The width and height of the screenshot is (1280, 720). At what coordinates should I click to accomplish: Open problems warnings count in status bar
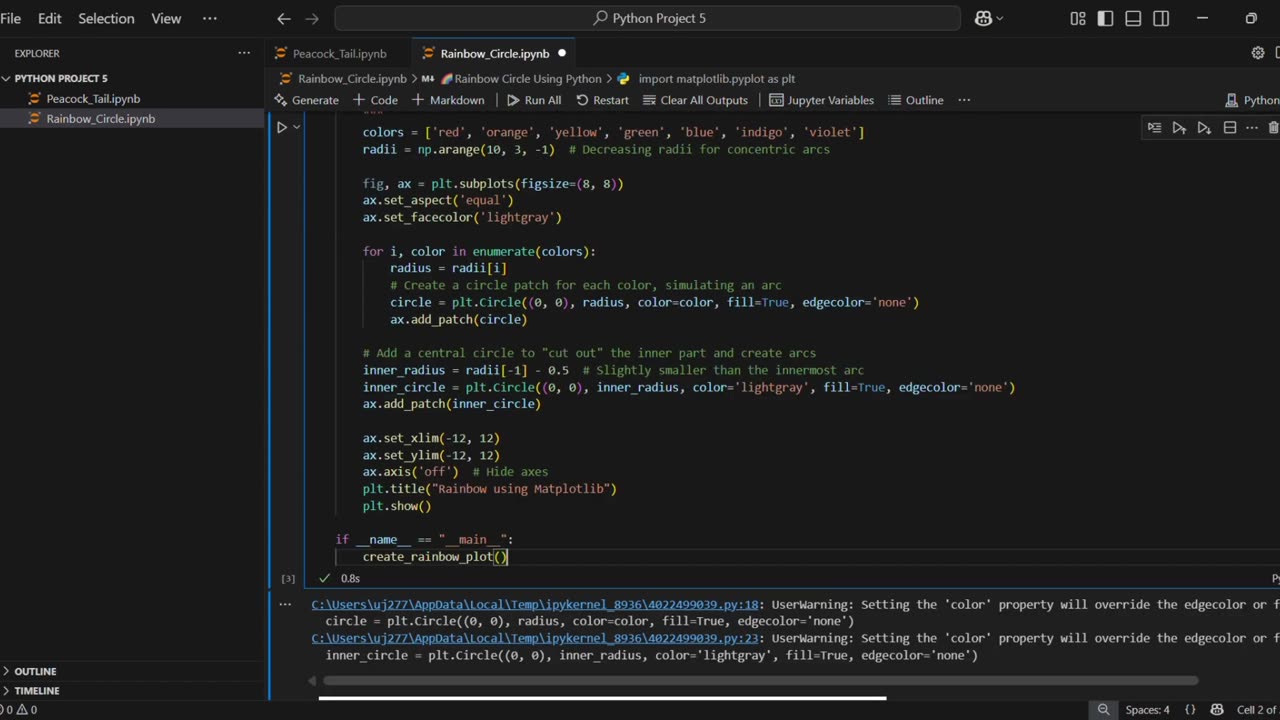19,710
